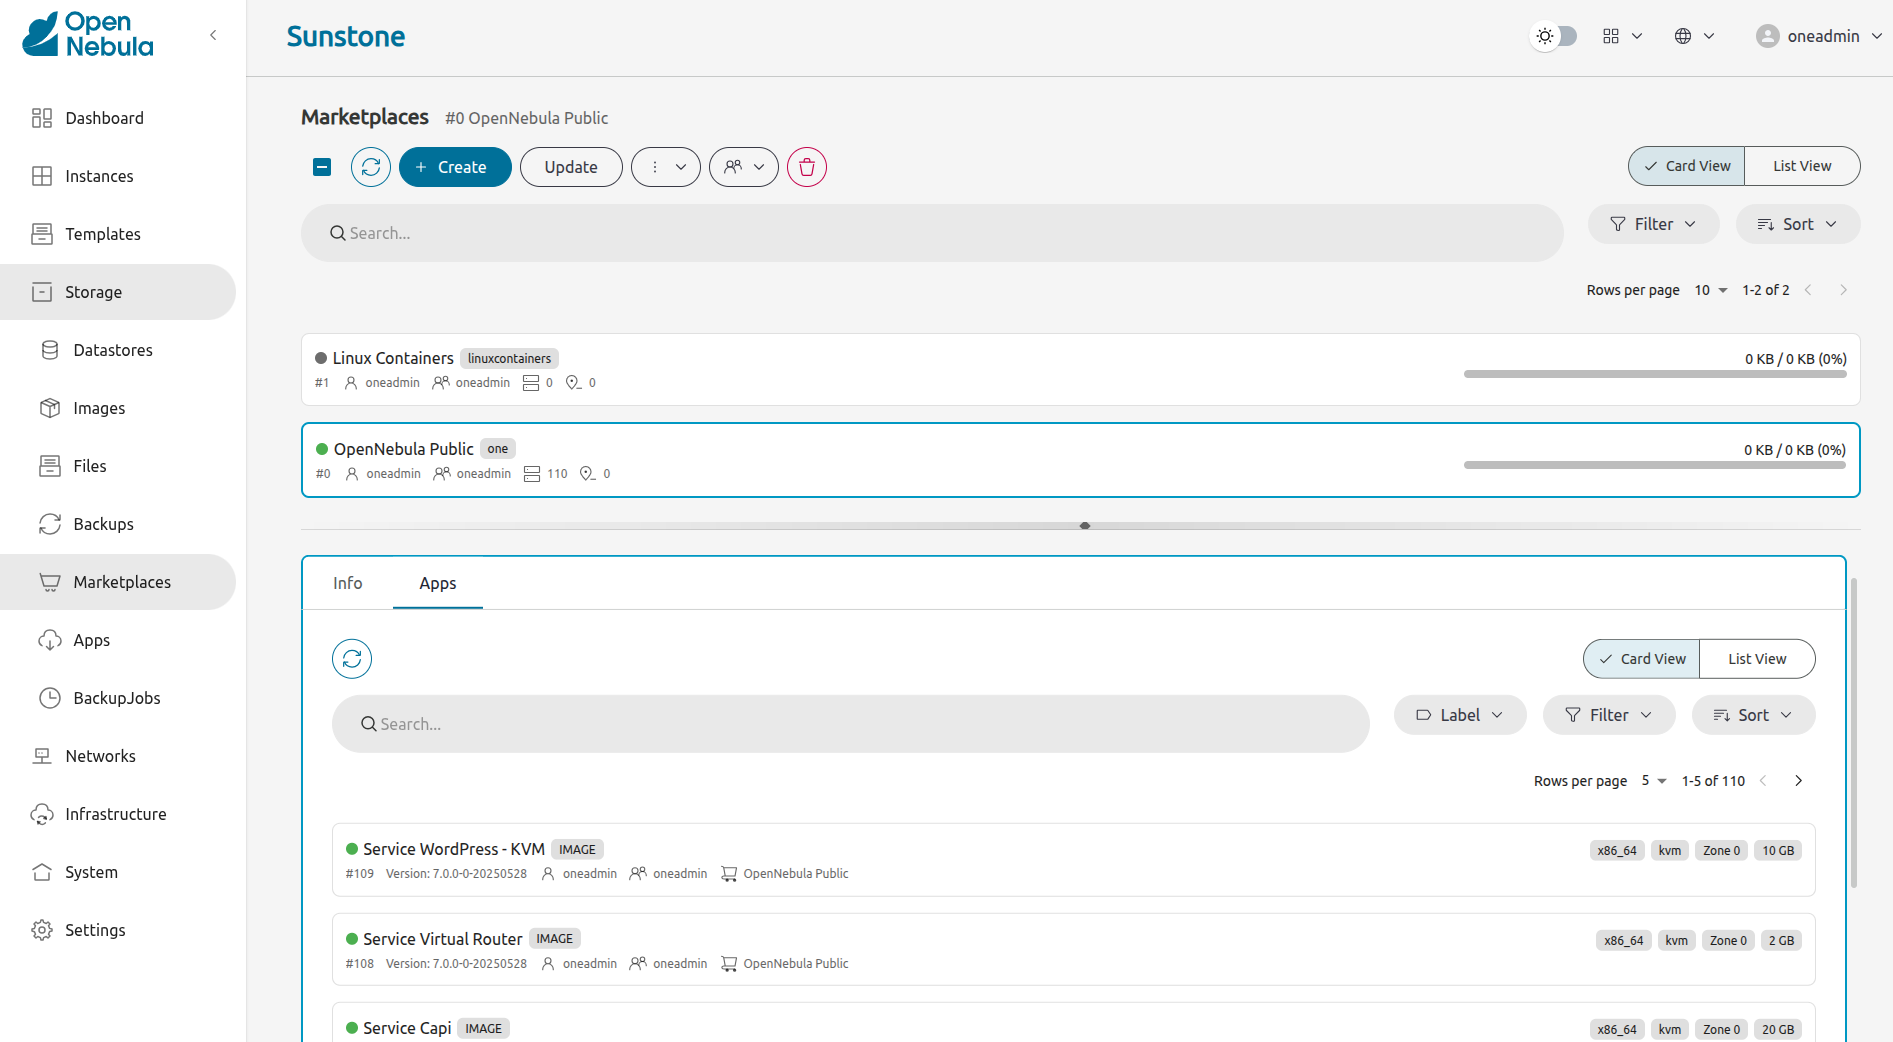Switch apps panel to List View

tap(1757, 659)
